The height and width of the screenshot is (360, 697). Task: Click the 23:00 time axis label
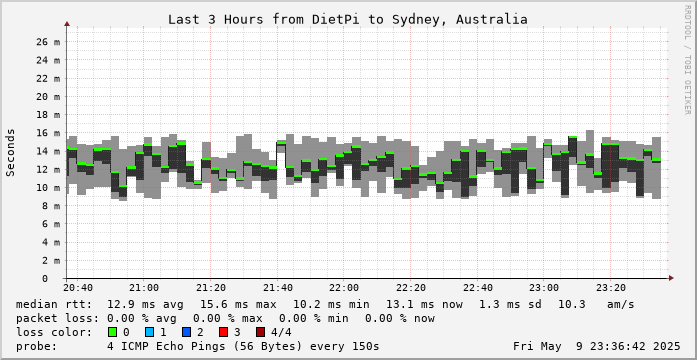tap(545, 288)
